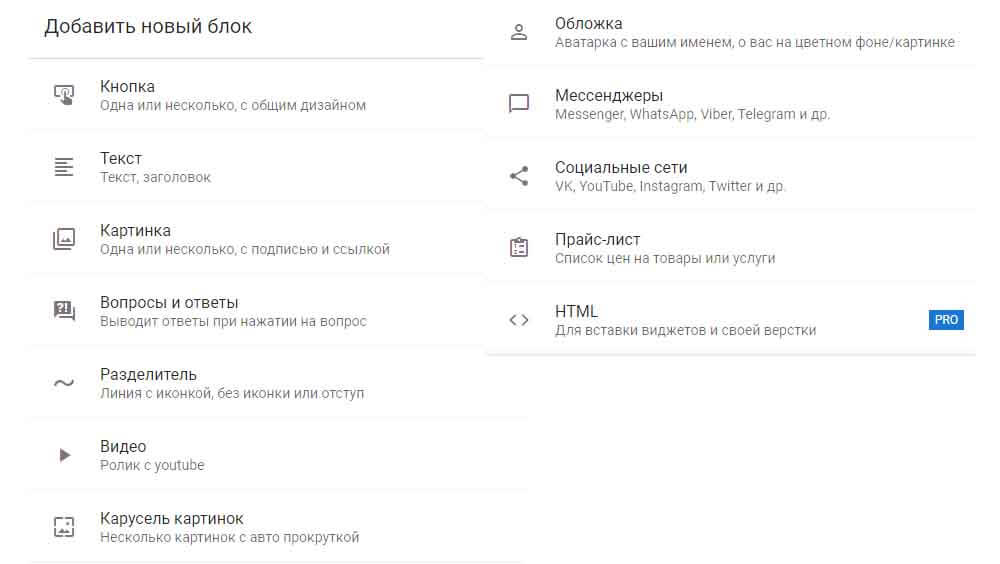Choose the Текст block title

click(121, 159)
